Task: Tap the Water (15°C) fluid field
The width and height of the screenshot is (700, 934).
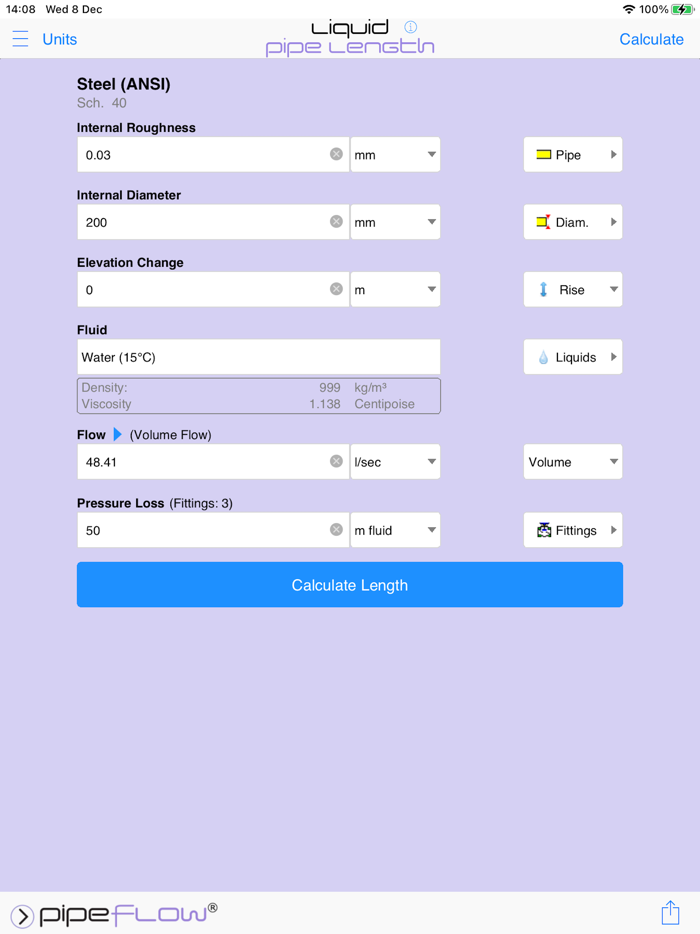Action: pyautogui.click(x=258, y=357)
